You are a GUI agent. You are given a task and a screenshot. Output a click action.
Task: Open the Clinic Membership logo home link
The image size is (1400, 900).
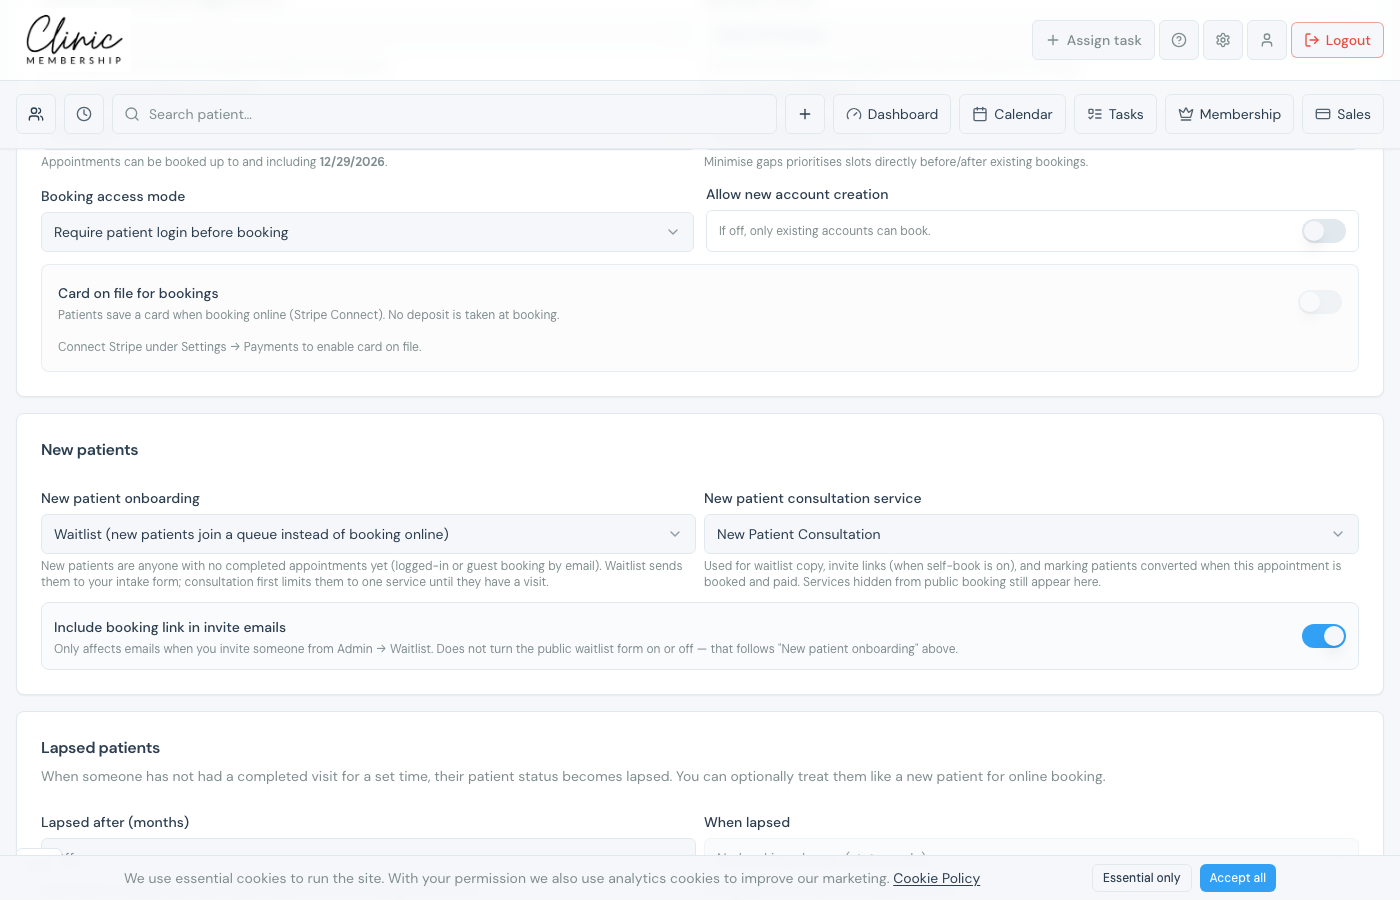click(x=74, y=40)
